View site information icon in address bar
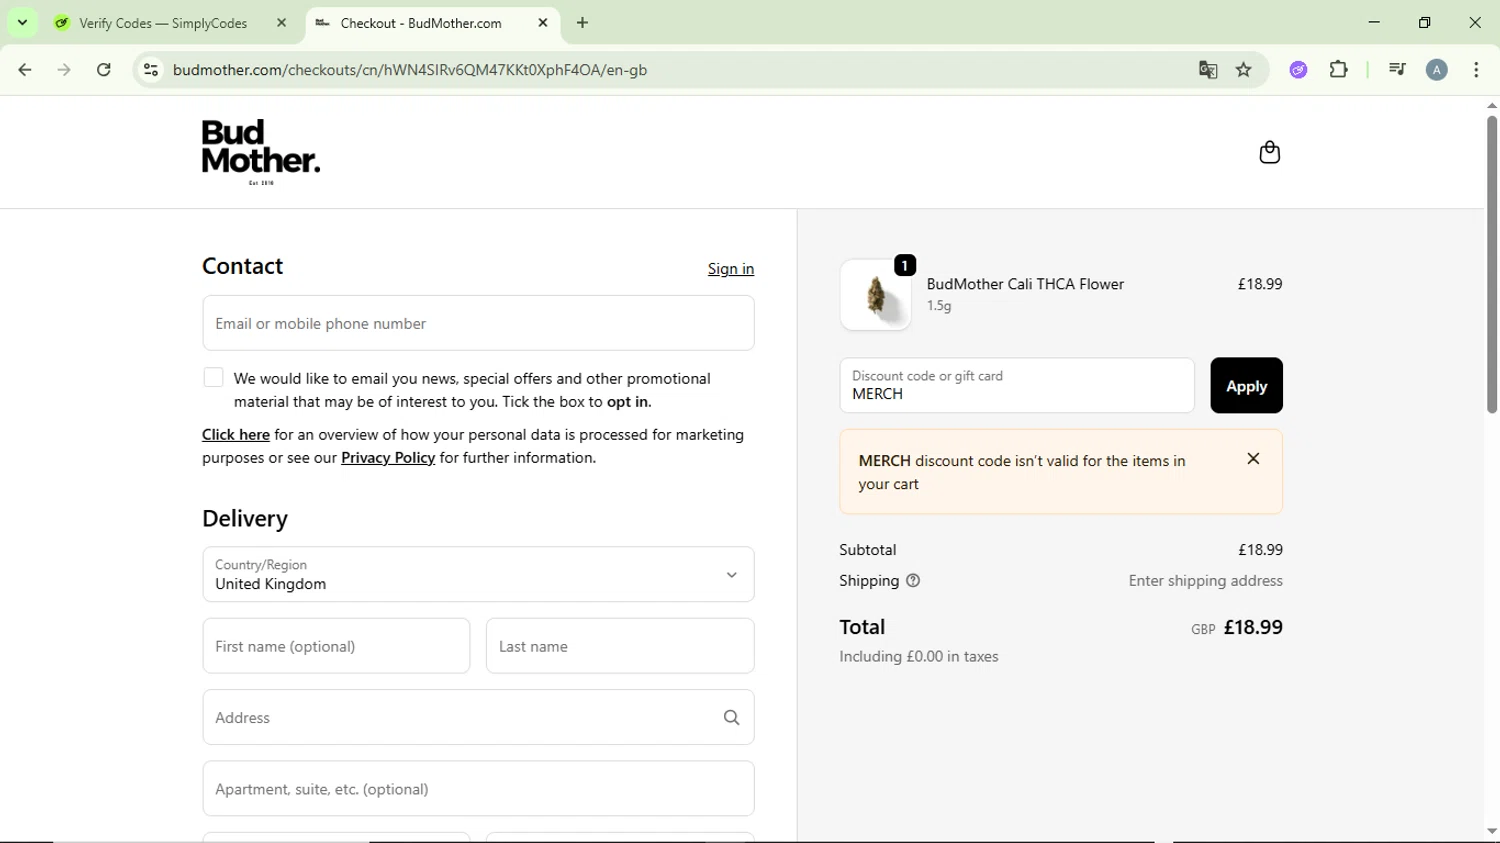 click(151, 70)
